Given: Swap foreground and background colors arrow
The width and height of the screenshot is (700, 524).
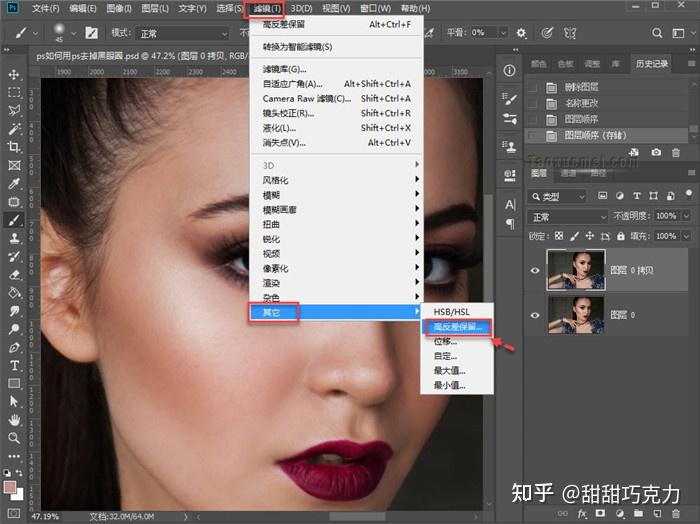Looking at the screenshot, I should click(19, 472).
